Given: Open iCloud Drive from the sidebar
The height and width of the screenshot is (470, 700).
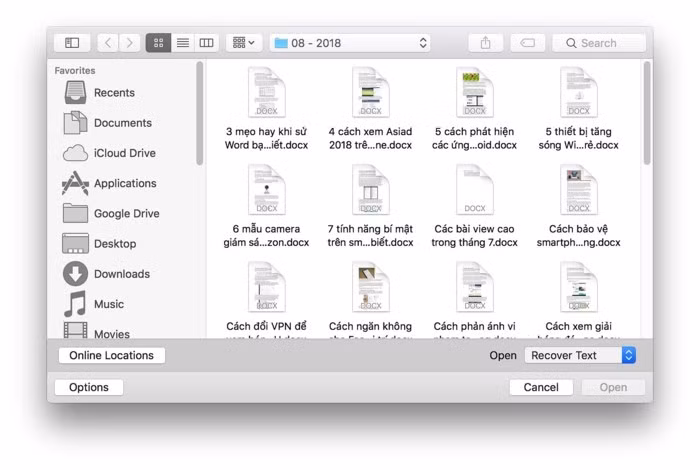Looking at the screenshot, I should pos(124,153).
